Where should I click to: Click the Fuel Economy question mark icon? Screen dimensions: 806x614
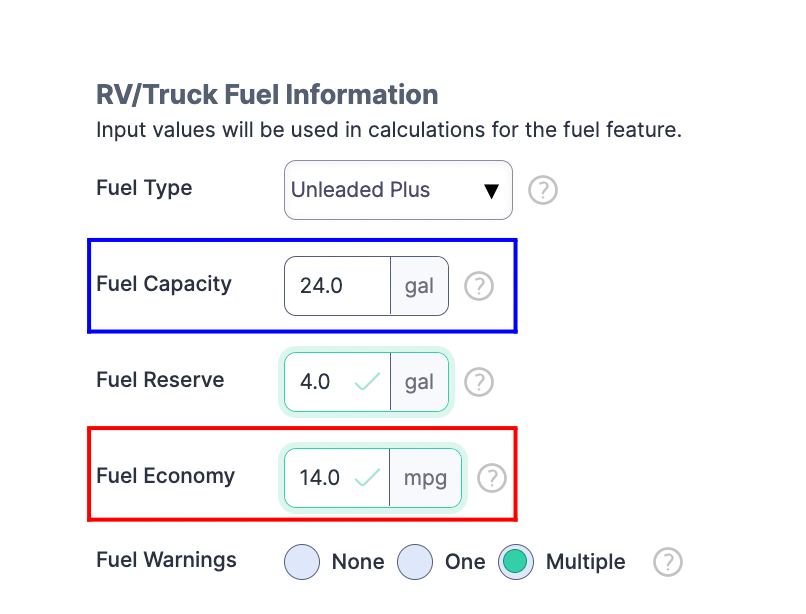pyautogui.click(x=492, y=478)
